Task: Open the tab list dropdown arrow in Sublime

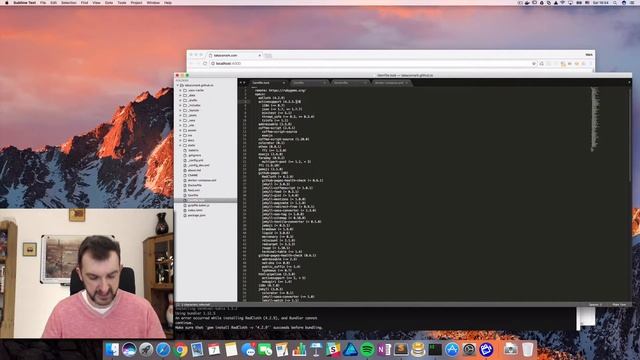Action: [629, 83]
